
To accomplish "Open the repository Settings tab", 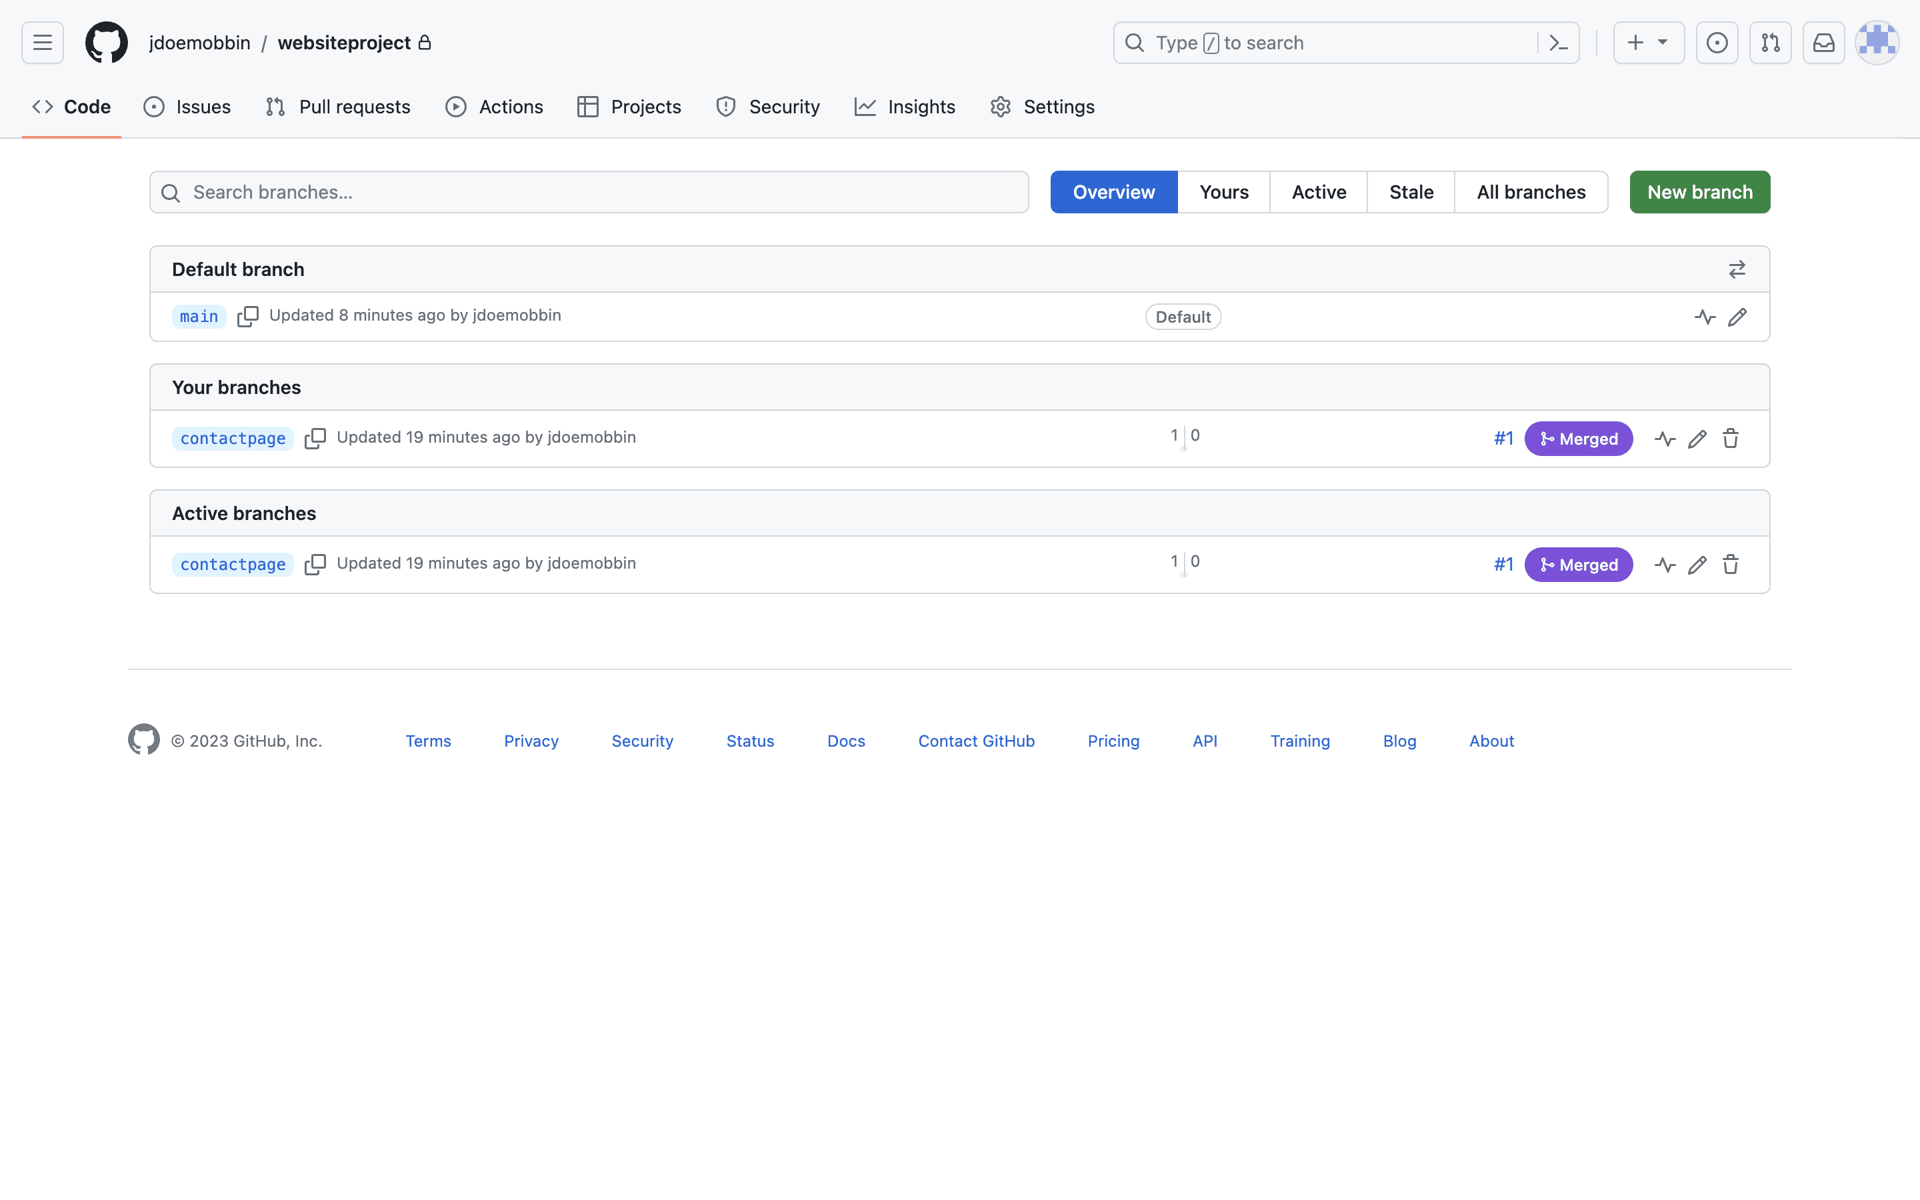I will click(x=1042, y=107).
